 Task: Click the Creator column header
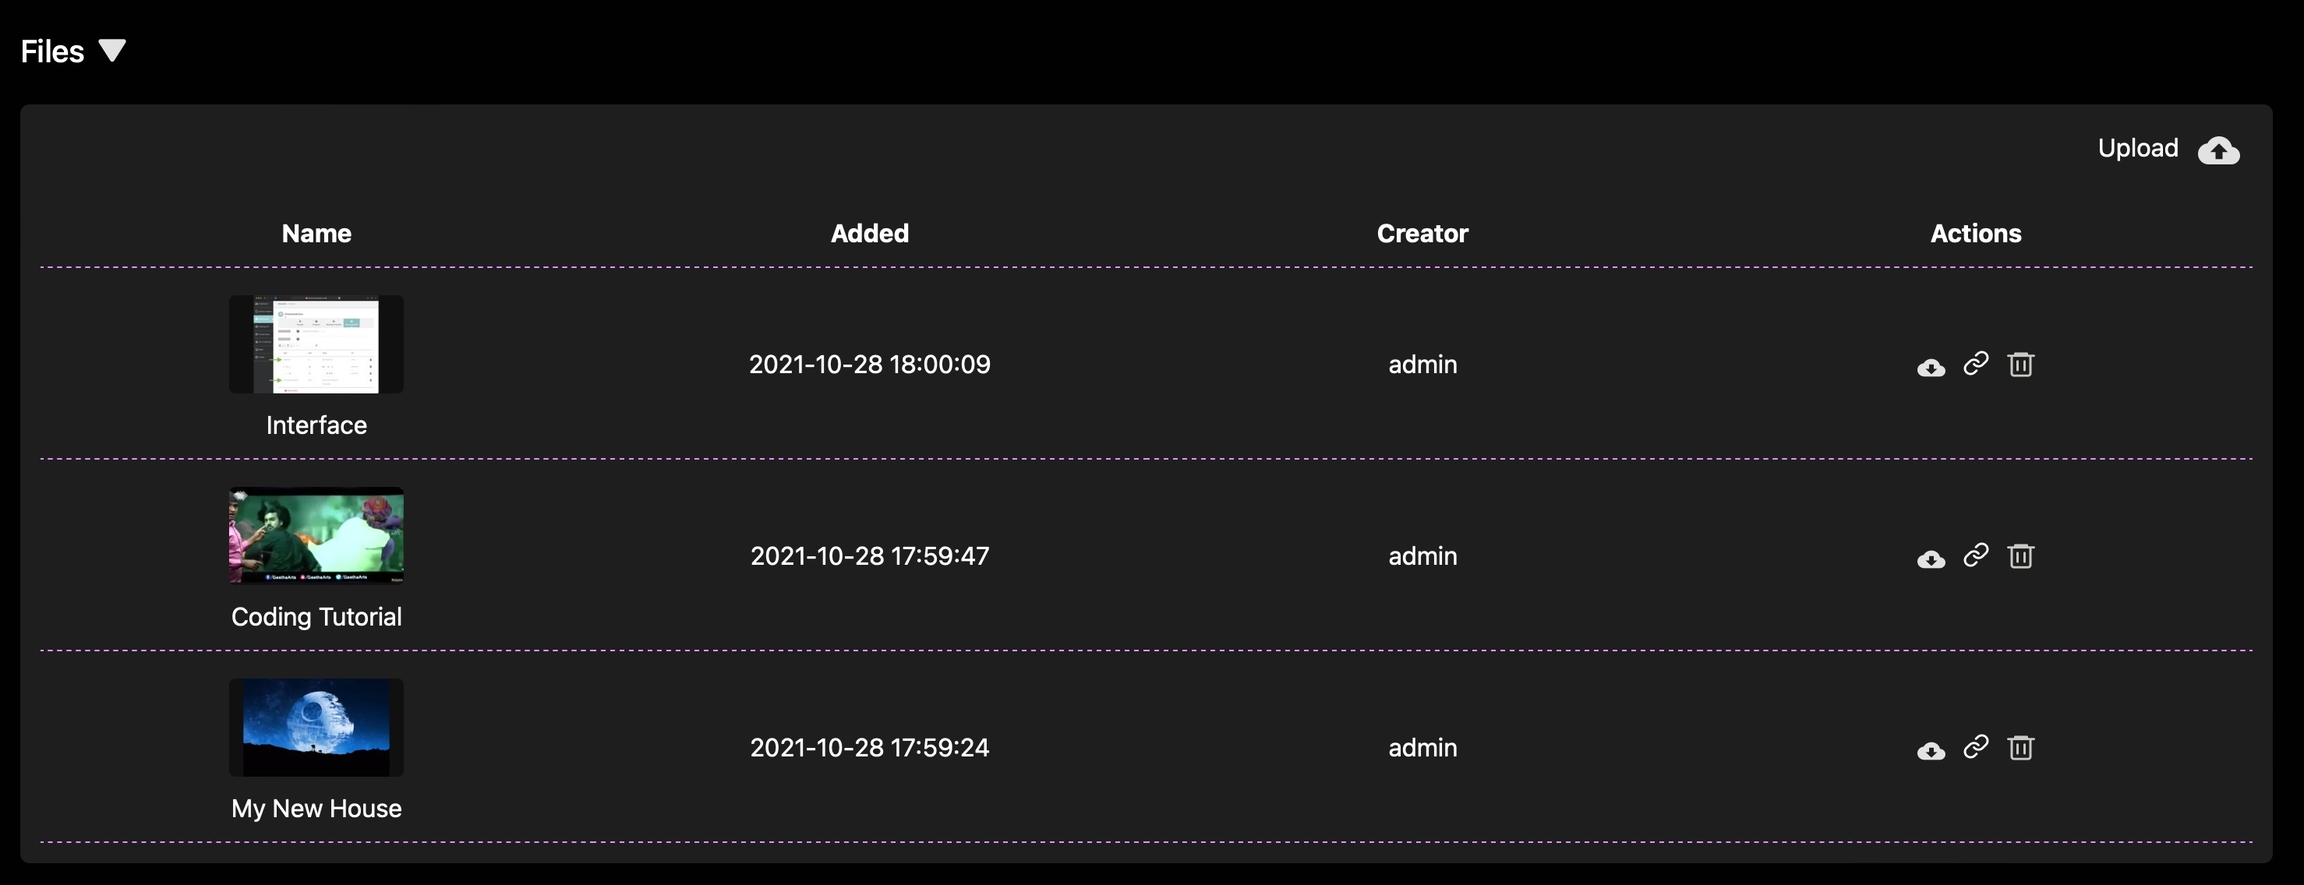(1422, 233)
